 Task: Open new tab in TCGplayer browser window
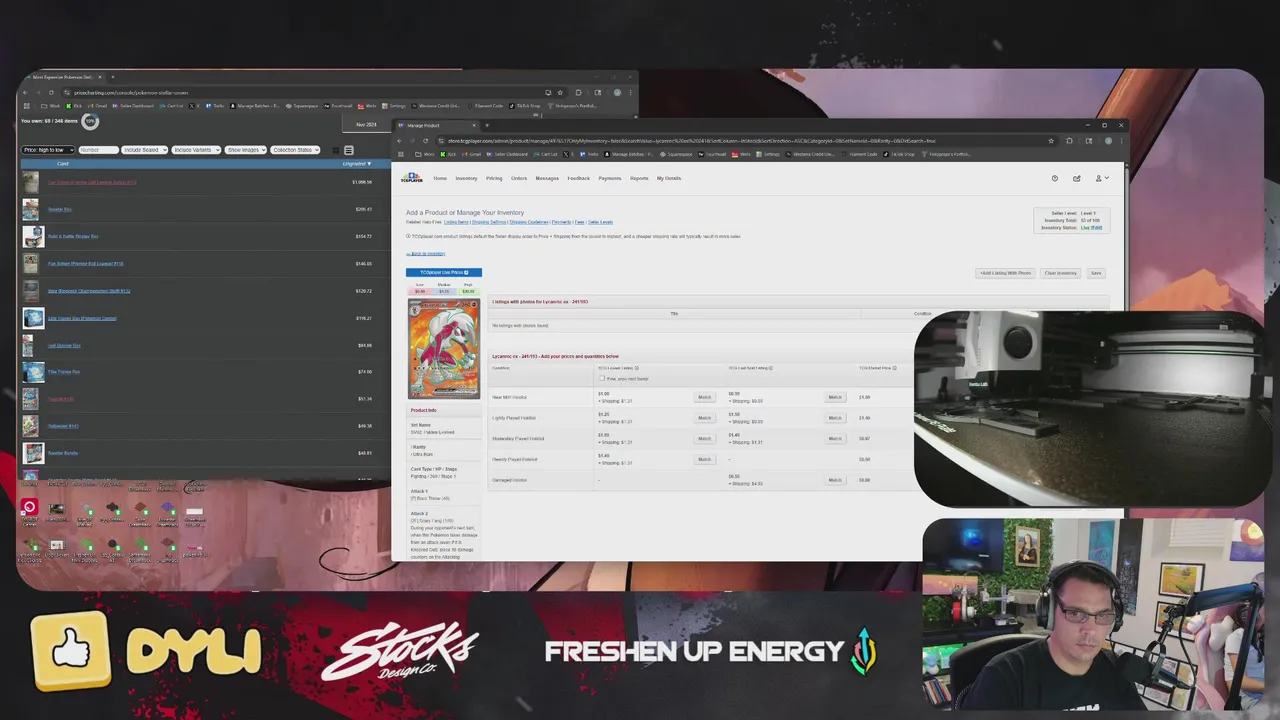pos(487,125)
